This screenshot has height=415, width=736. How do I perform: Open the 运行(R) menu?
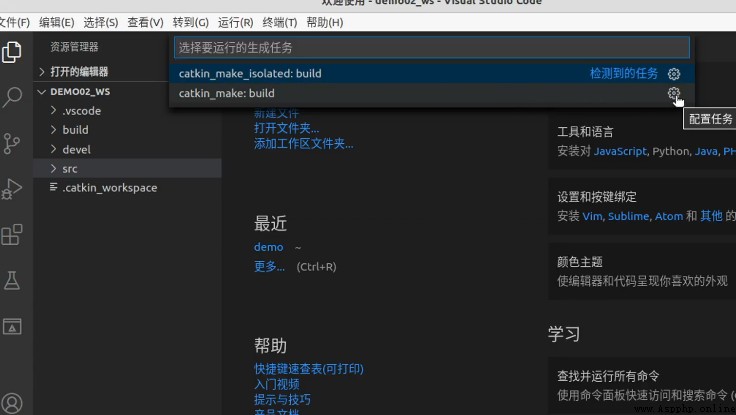point(235,23)
